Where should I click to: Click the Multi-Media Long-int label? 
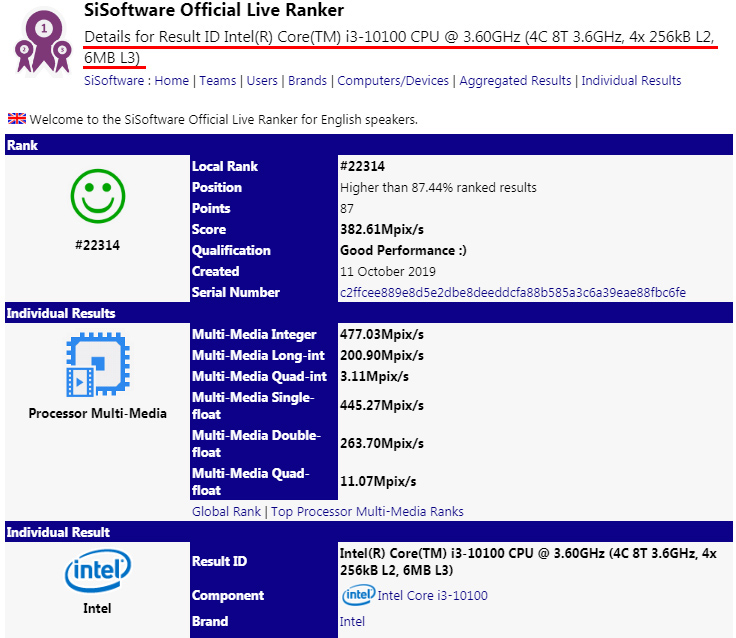click(258, 355)
